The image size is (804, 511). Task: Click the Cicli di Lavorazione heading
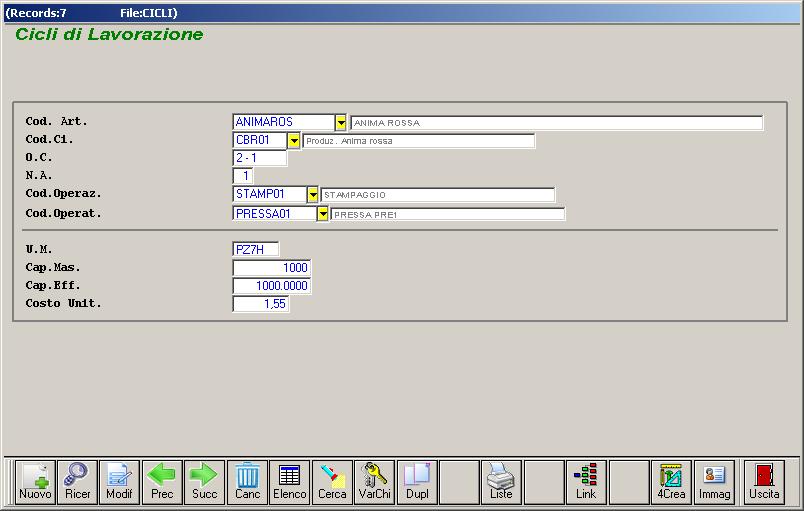(109, 34)
